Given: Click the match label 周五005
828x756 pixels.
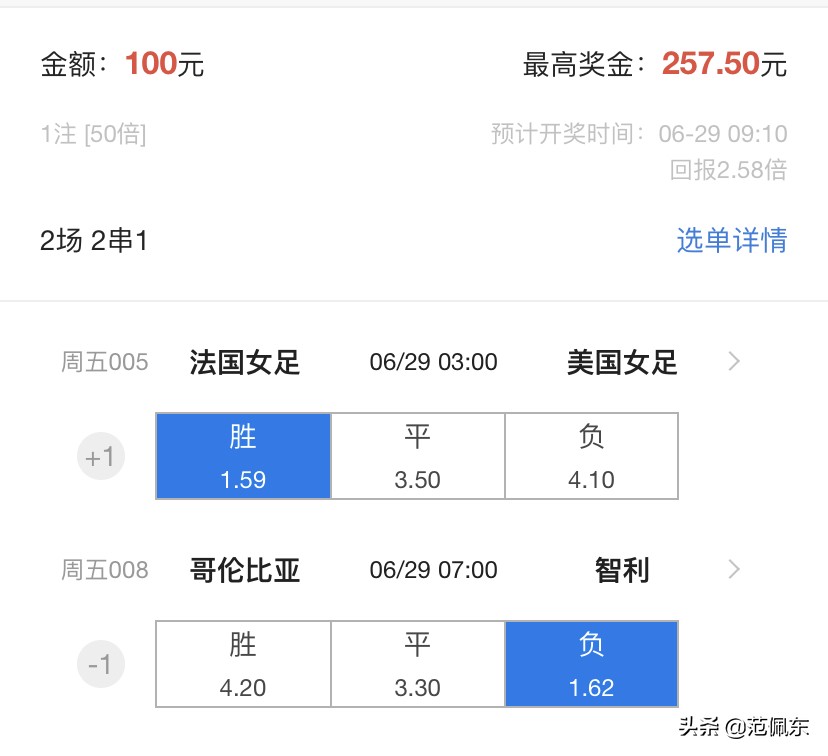Looking at the screenshot, I should click(x=104, y=364).
